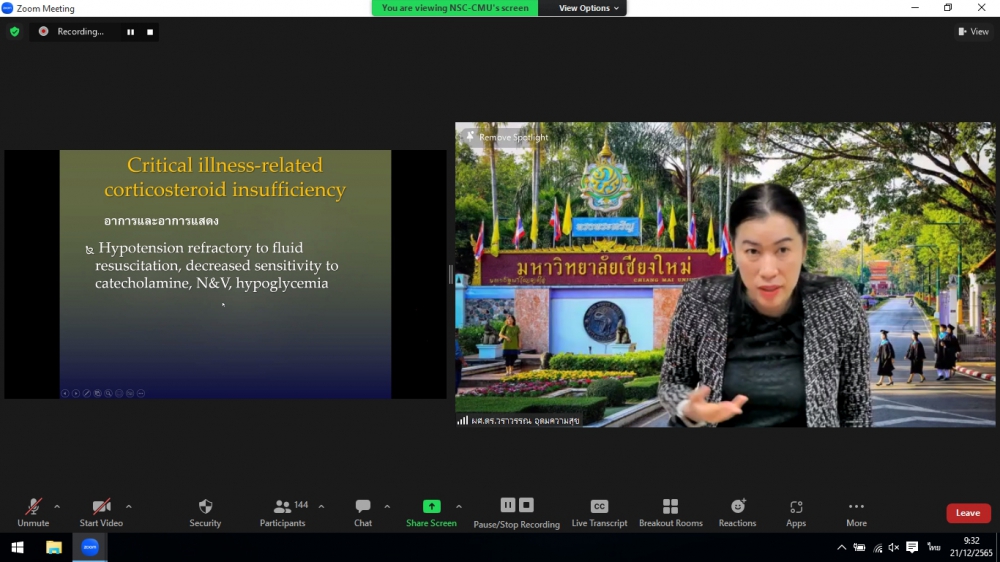Expand audio options arrow beside Unmute
Screen dimensions: 1000x562
[57, 507]
